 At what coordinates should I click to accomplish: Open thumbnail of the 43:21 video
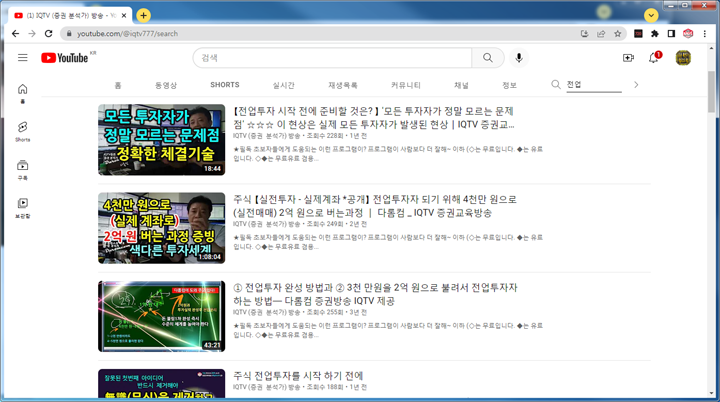(x=162, y=316)
